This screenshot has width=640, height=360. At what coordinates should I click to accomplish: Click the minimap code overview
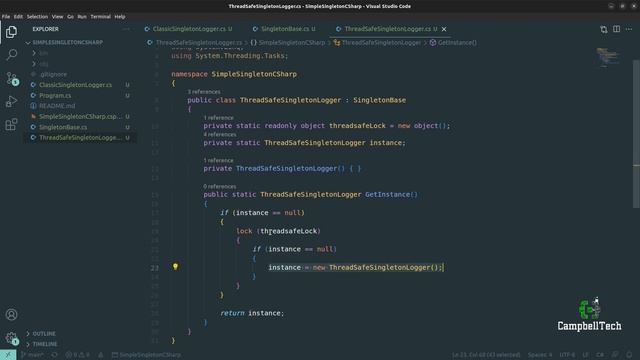coord(608,57)
